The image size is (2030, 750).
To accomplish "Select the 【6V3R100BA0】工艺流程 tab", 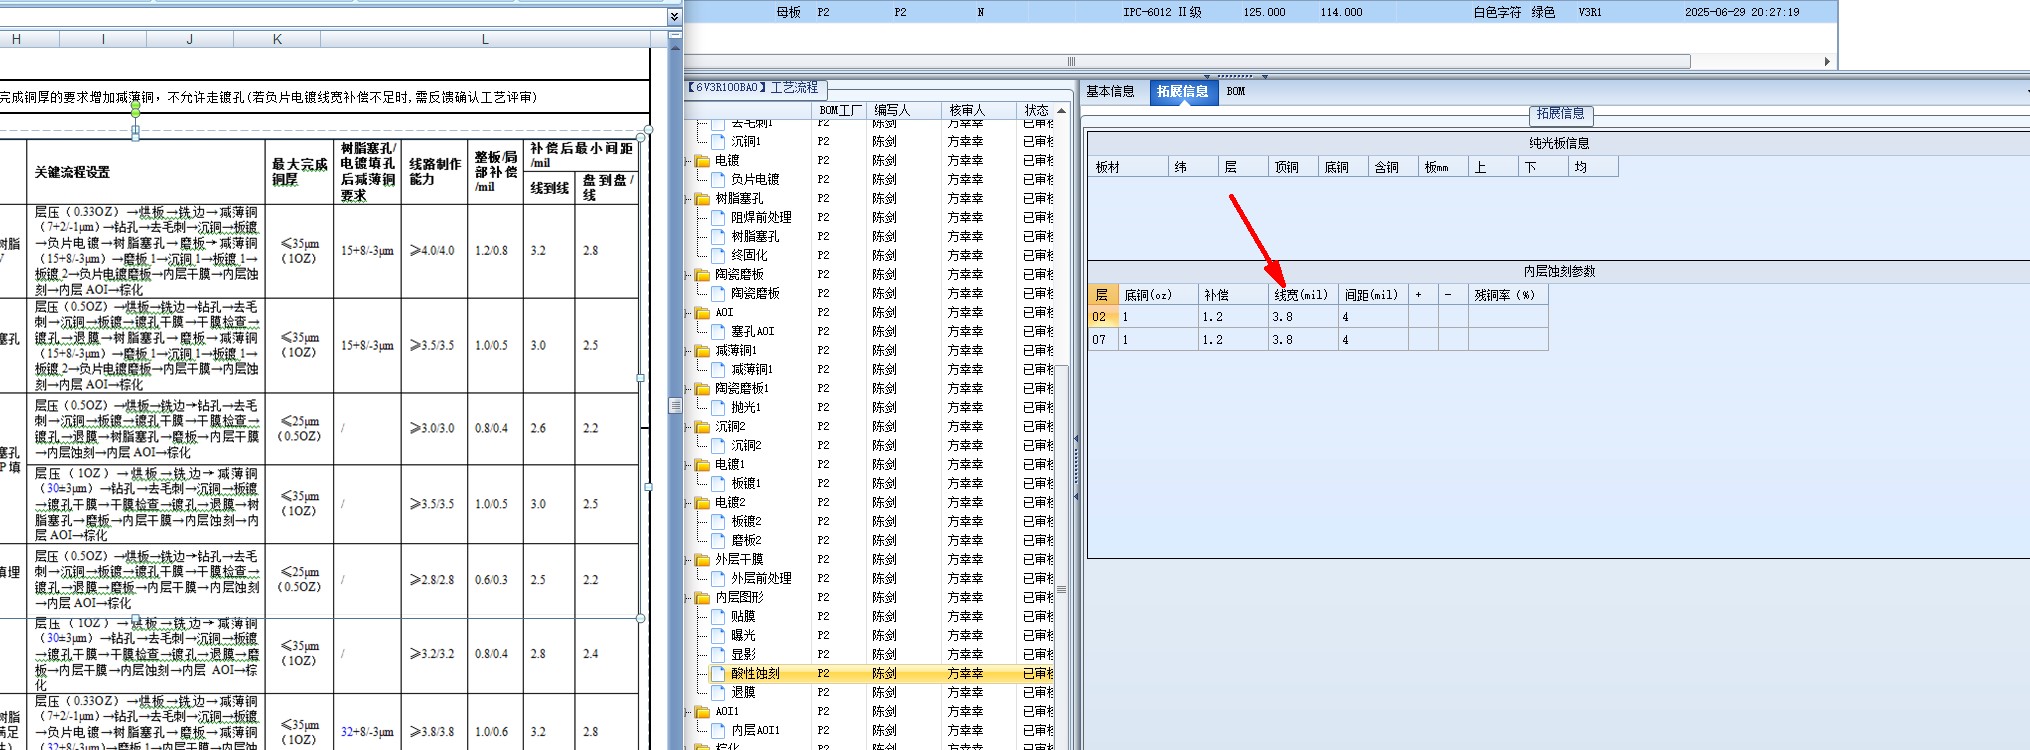I will [756, 88].
